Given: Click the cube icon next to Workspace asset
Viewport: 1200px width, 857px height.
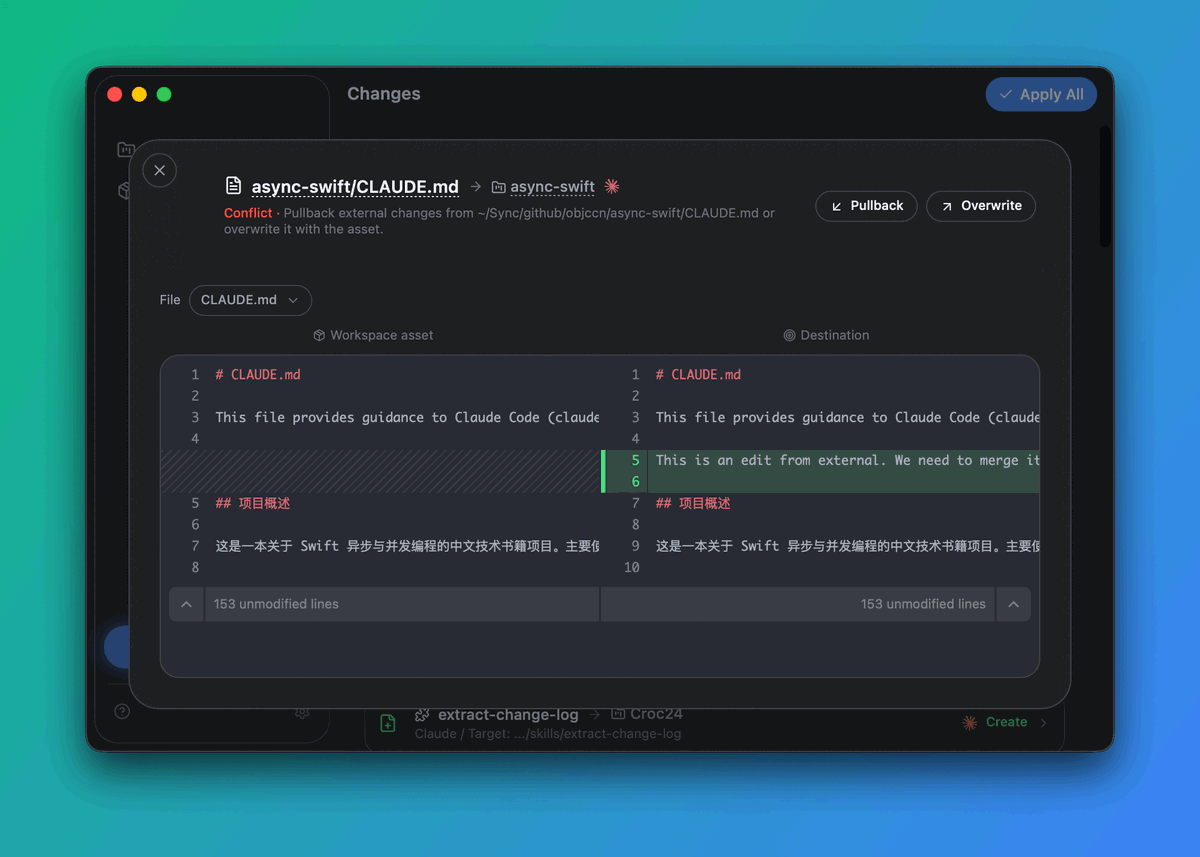Looking at the screenshot, I should point(319,335).
